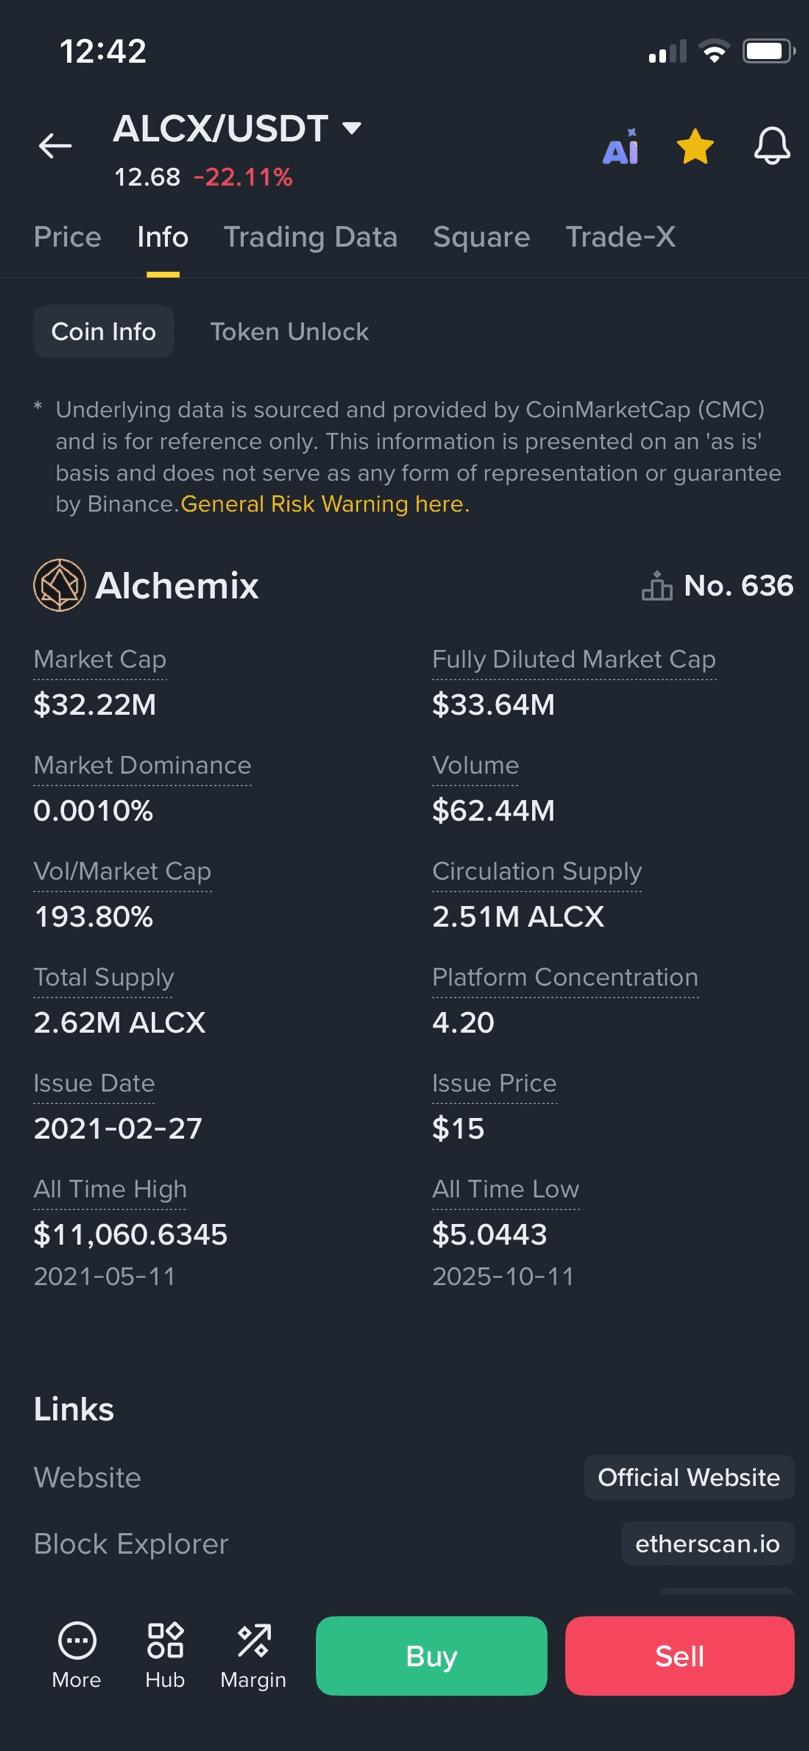
Task: Switch to the Trading Data tab
Action: click(x=310, y=237)
